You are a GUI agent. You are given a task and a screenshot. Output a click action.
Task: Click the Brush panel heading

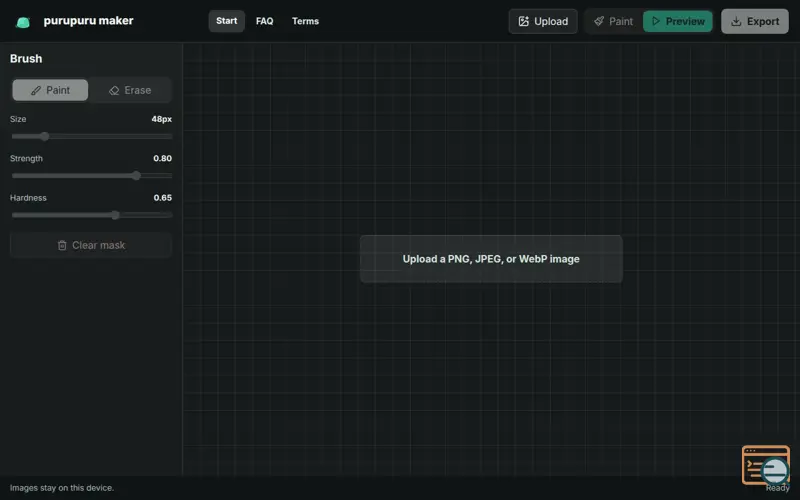[x=26, y=59]
